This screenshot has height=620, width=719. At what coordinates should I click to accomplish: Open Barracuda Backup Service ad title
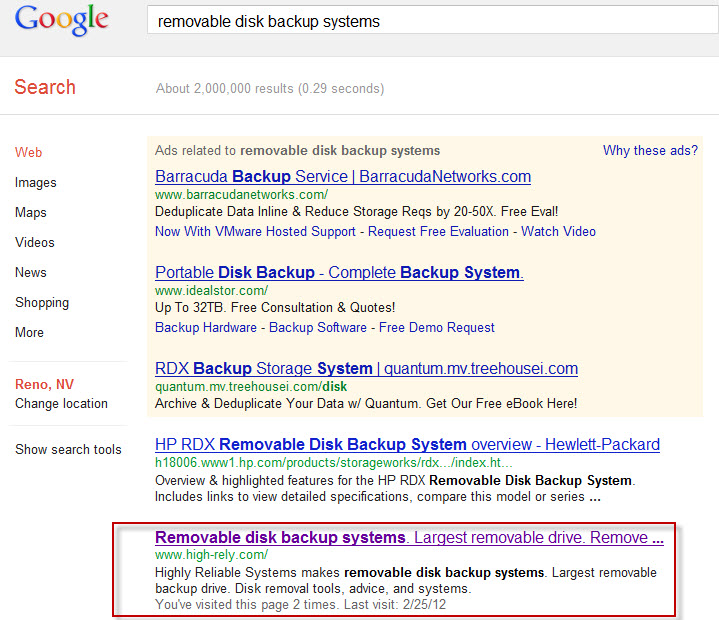(343, 177)
